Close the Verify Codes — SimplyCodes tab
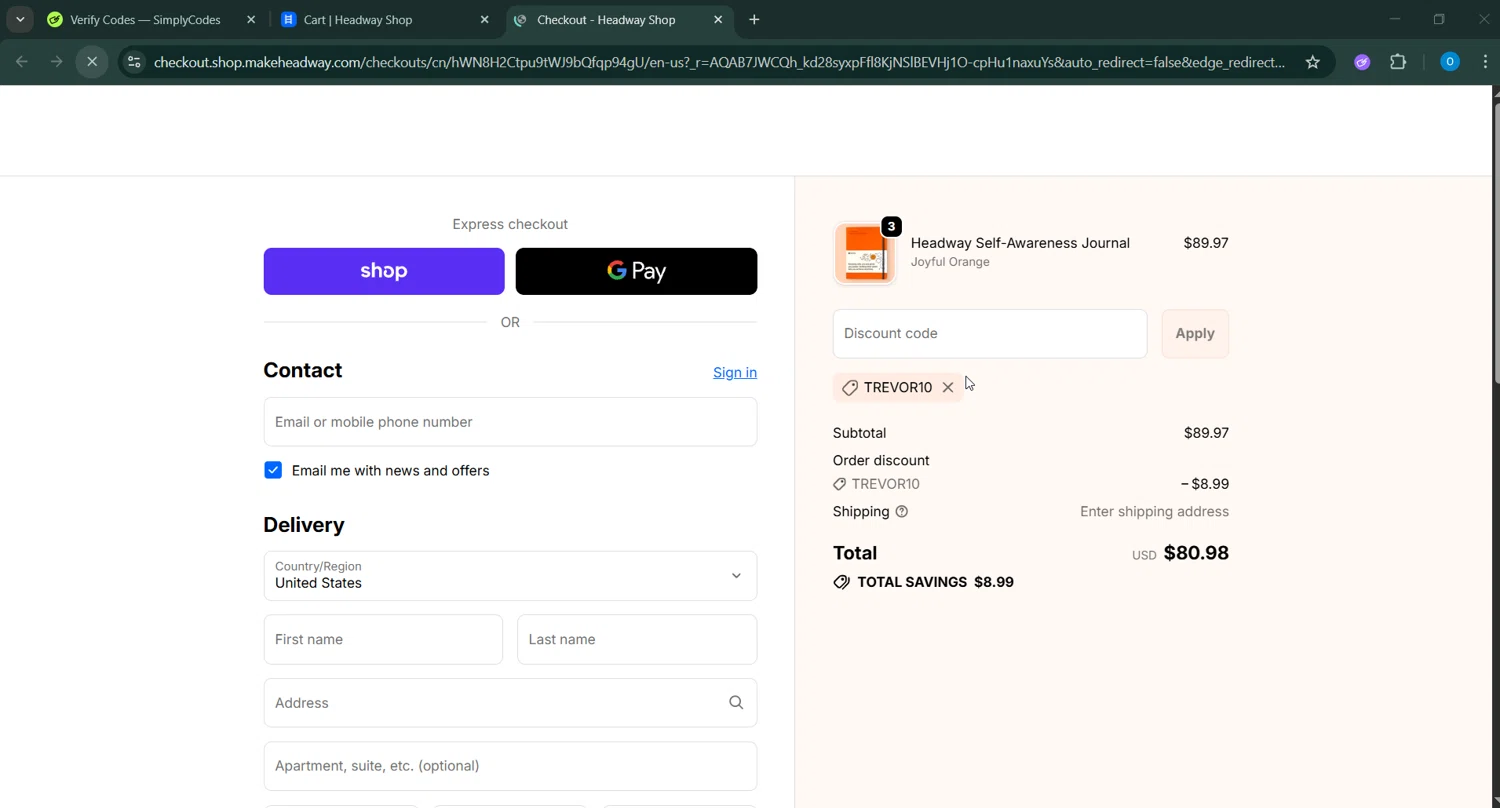Viewport: 1500px width, 808px height. 251,20
